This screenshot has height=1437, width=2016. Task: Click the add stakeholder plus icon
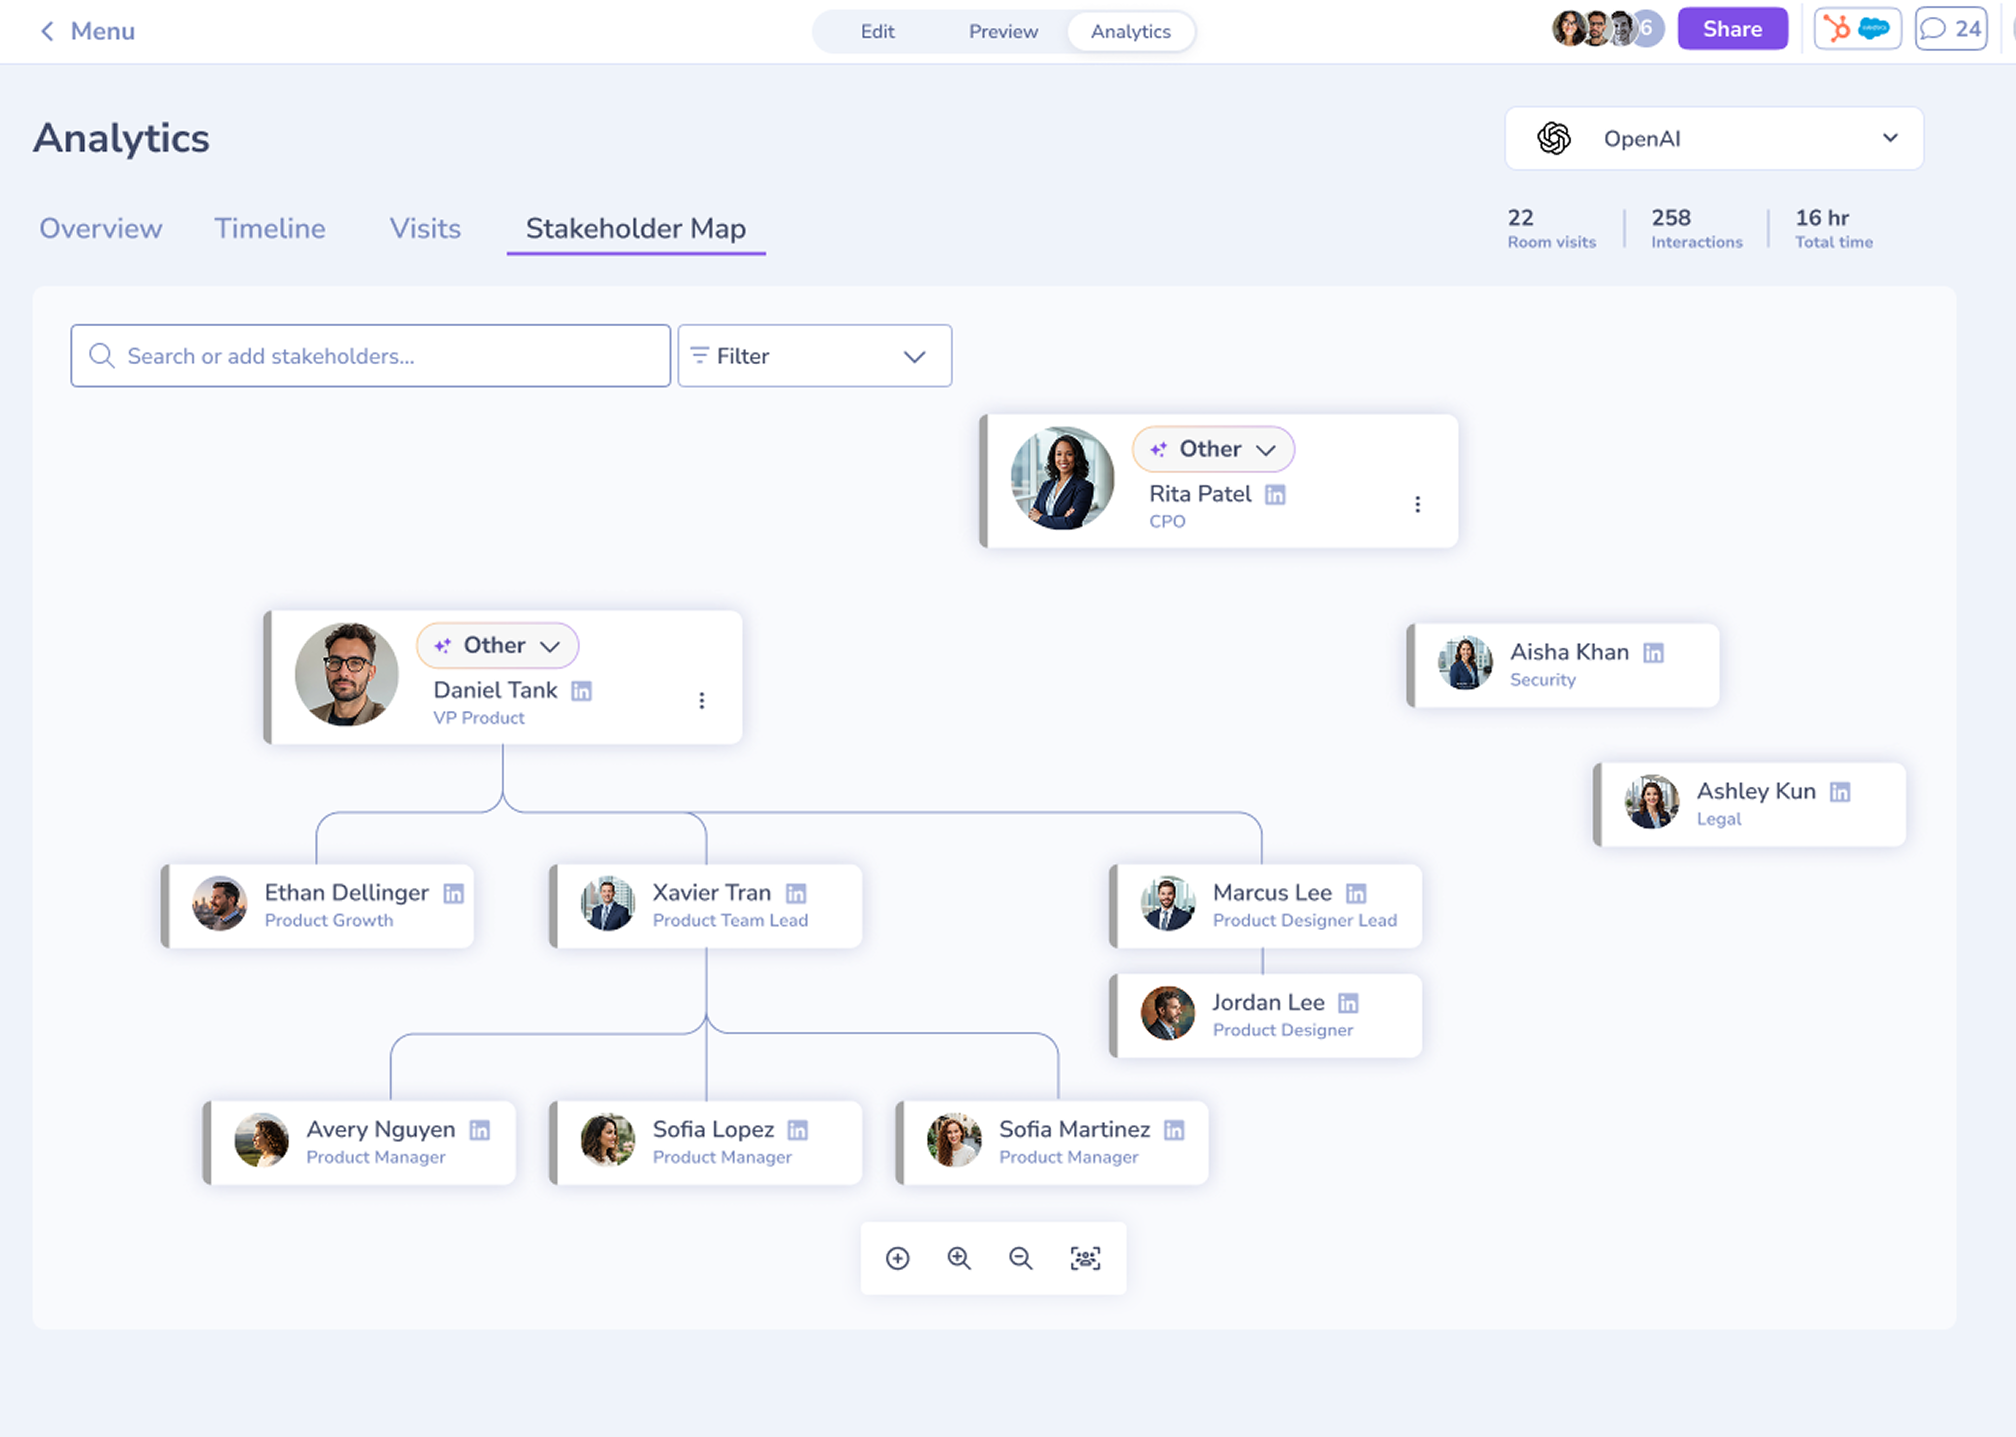coord(897,1258)
